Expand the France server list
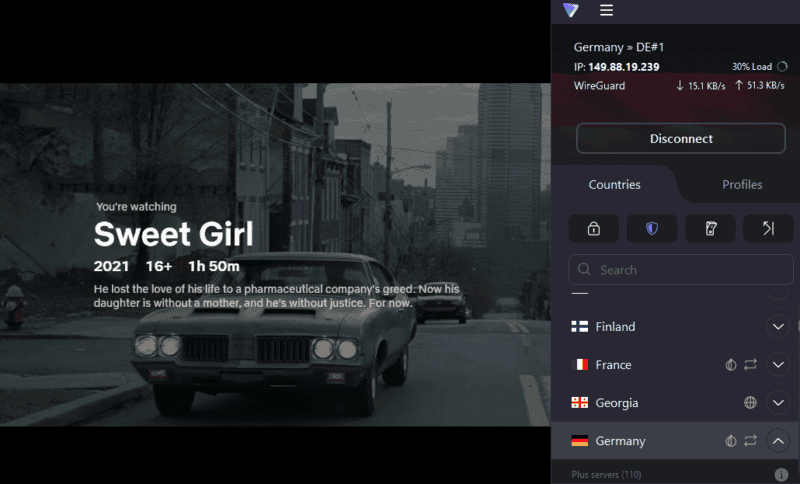 [778, 365]
